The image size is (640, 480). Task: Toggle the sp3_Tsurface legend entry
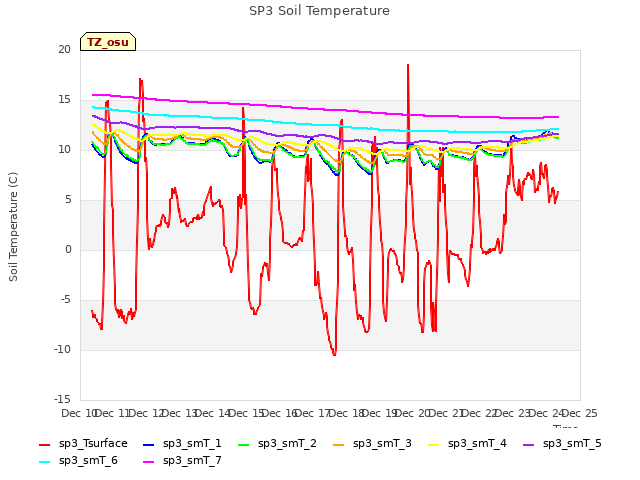(83, 444)
